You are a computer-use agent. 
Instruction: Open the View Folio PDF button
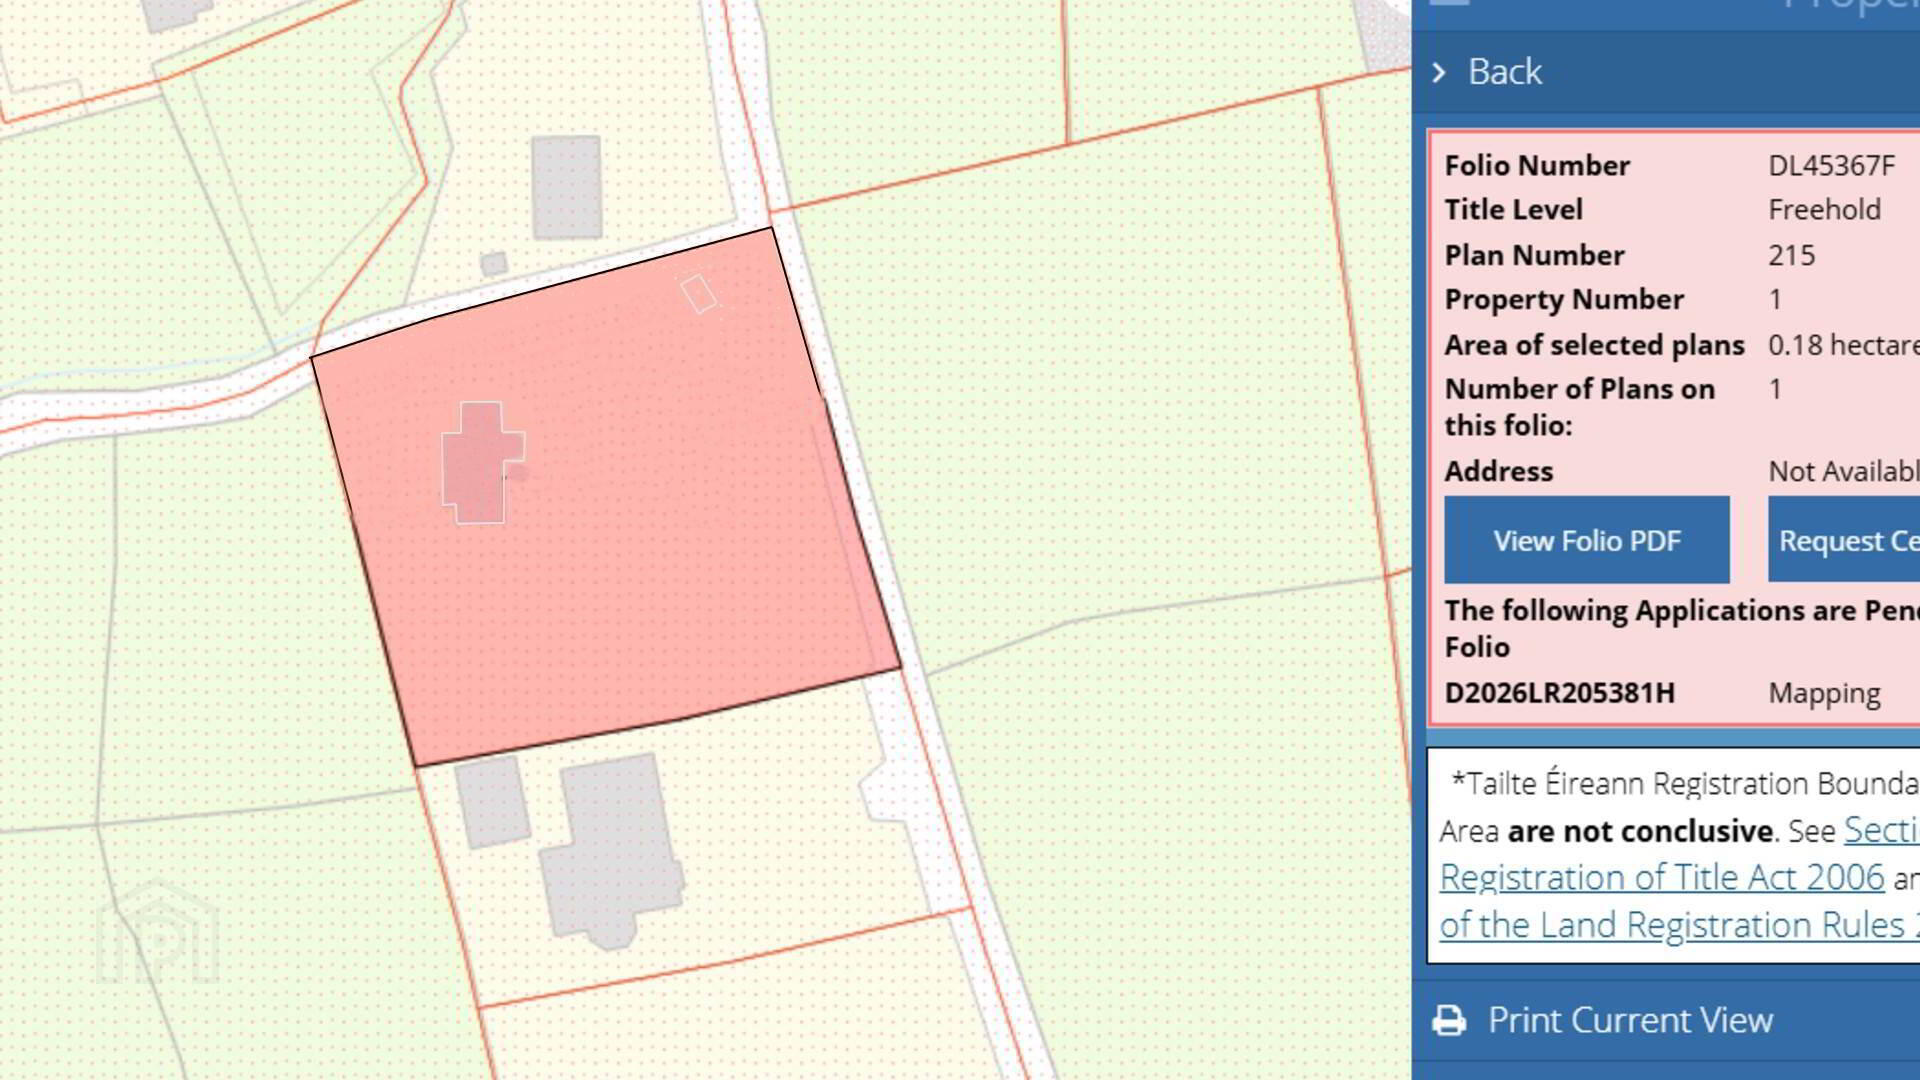pyautogui.click(x=1587, y=540)
